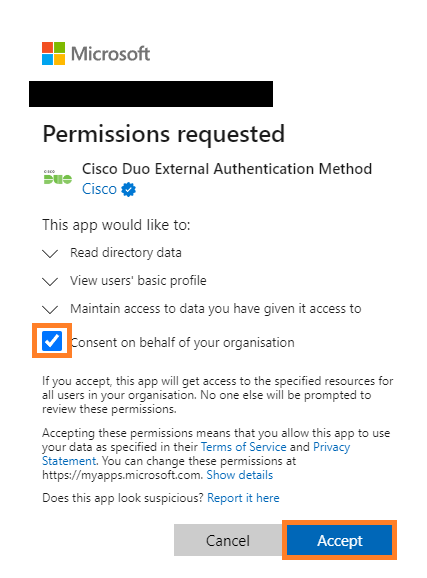Expand the 'View users' basic profile' chevron

[50, 282]
